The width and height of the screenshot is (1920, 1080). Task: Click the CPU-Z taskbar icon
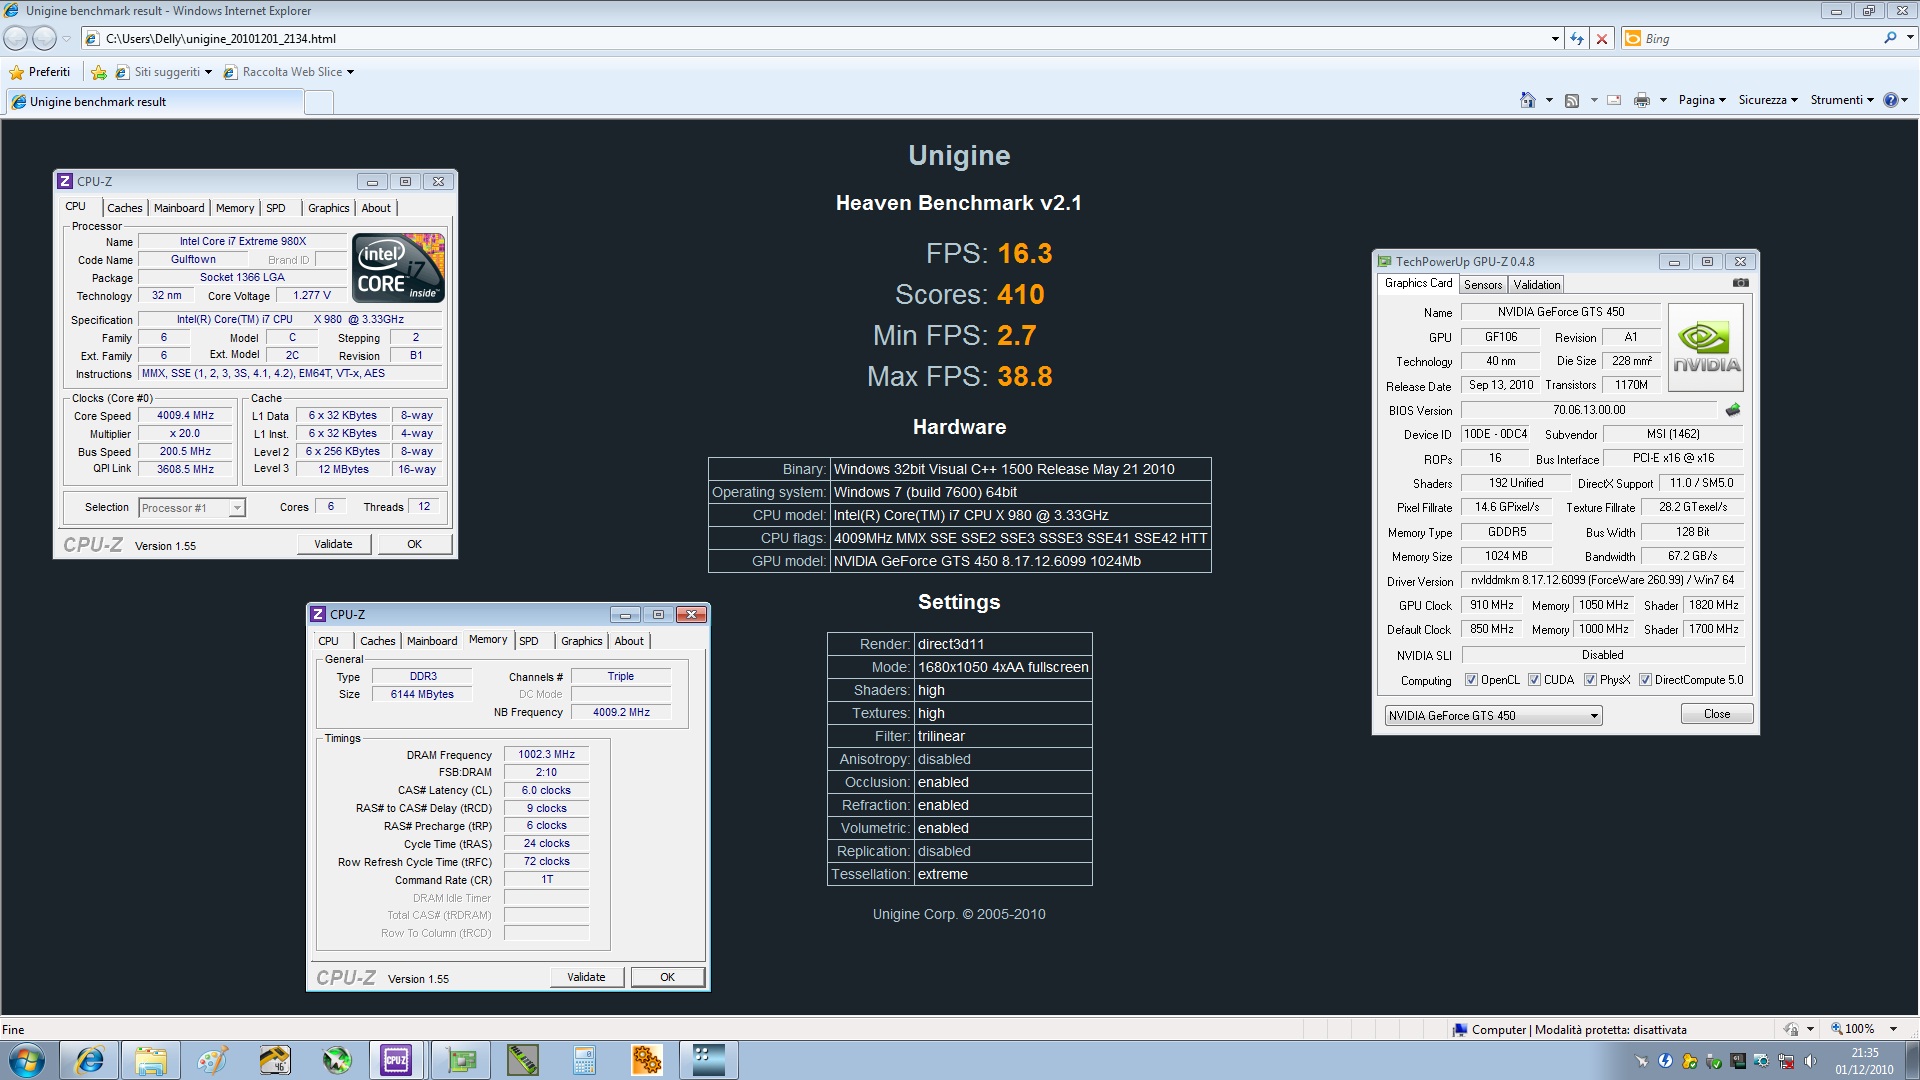[396, 1060]
